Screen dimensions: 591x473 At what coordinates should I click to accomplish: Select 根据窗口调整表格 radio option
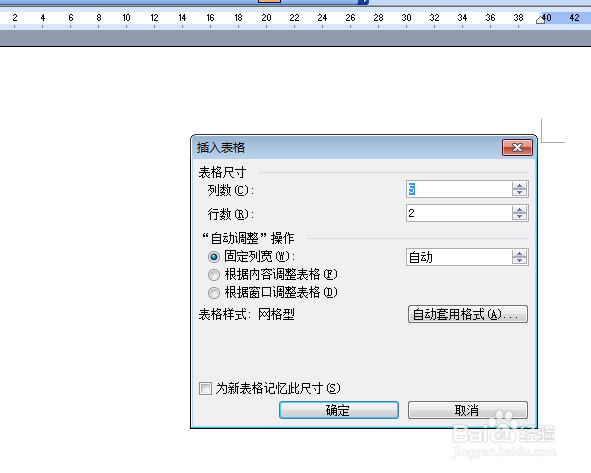214,292
